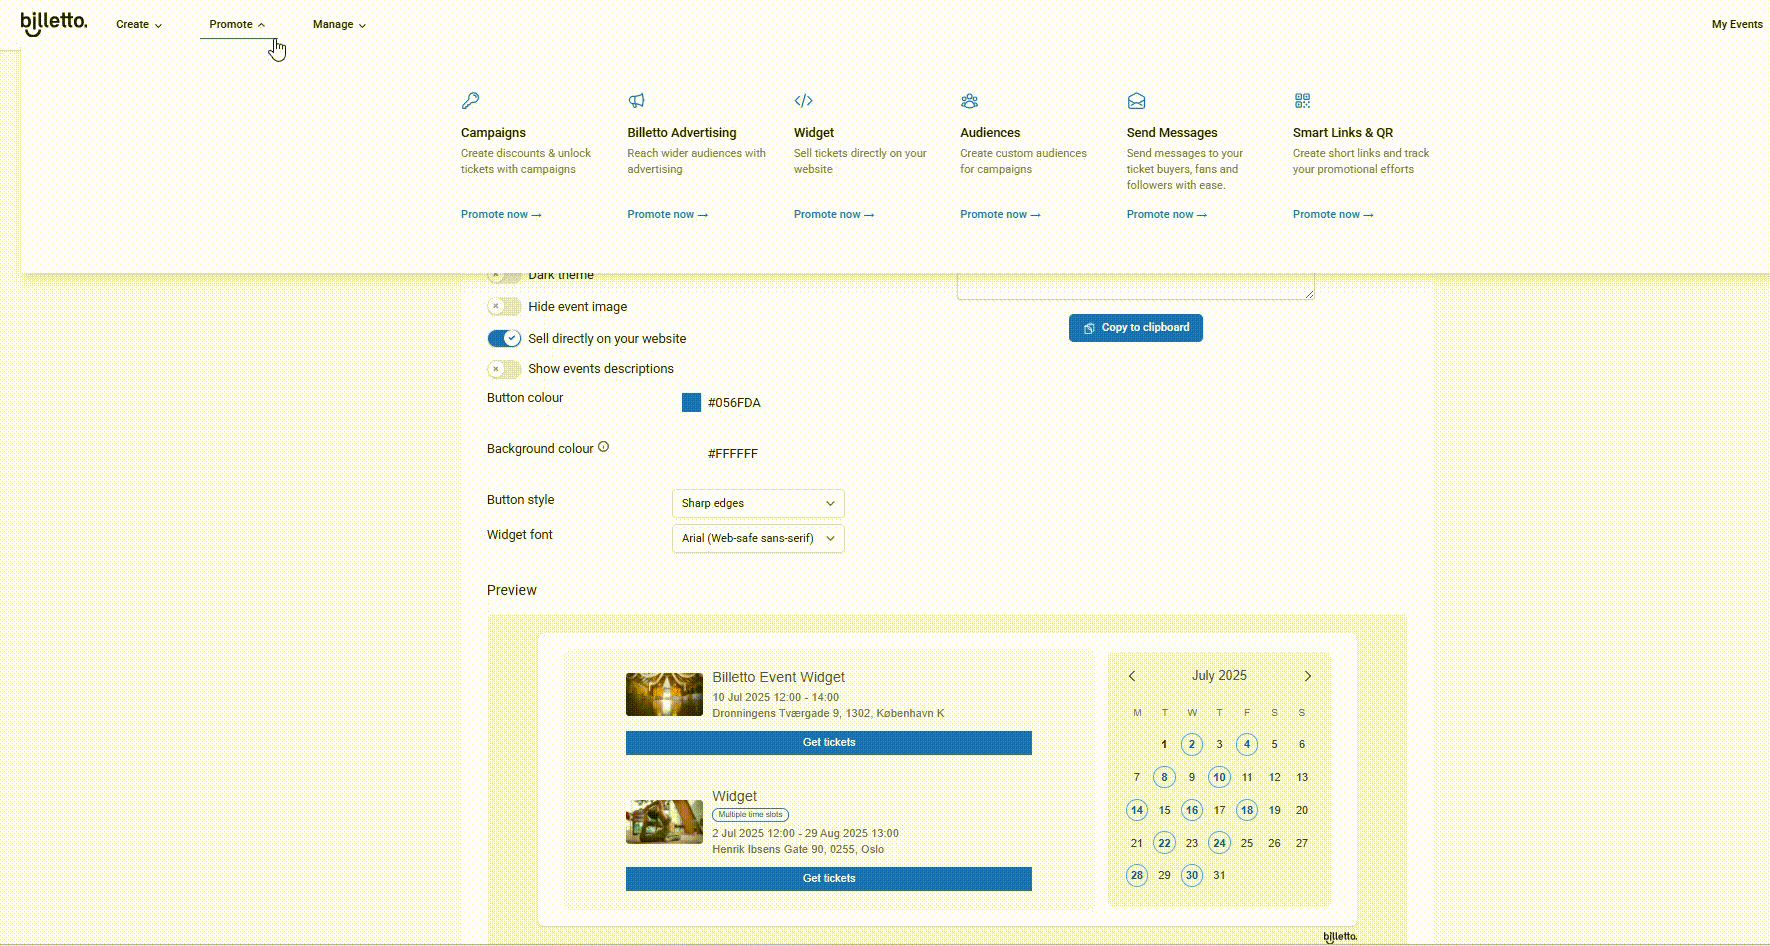The width and height of the screenshot is (1770, 946).
Task: Click the Widget code brackets icon
Action: point(803,101)
